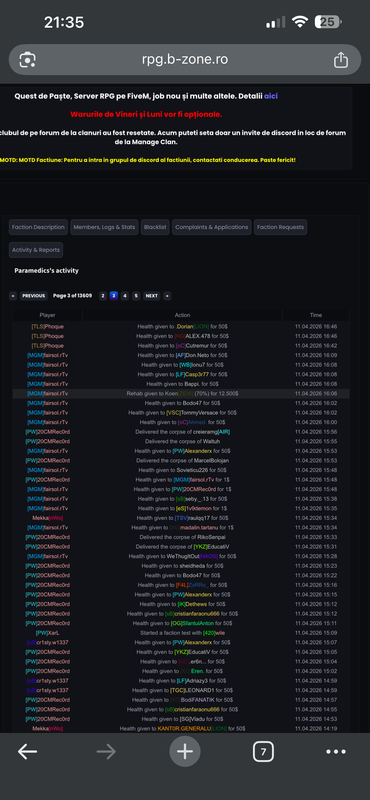Tap the camera lens search icon in address bar
Viewport: 370px width, 800px height.
click(27, 60)
